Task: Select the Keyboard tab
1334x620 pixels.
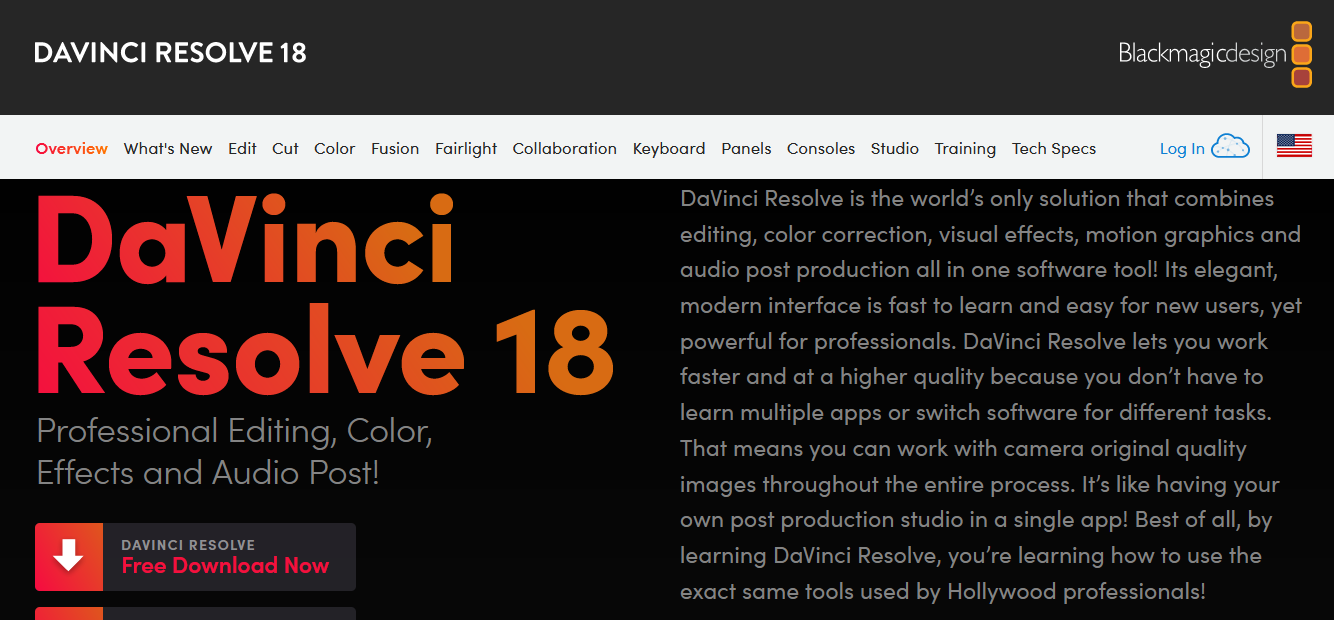Action: (669, 148)
